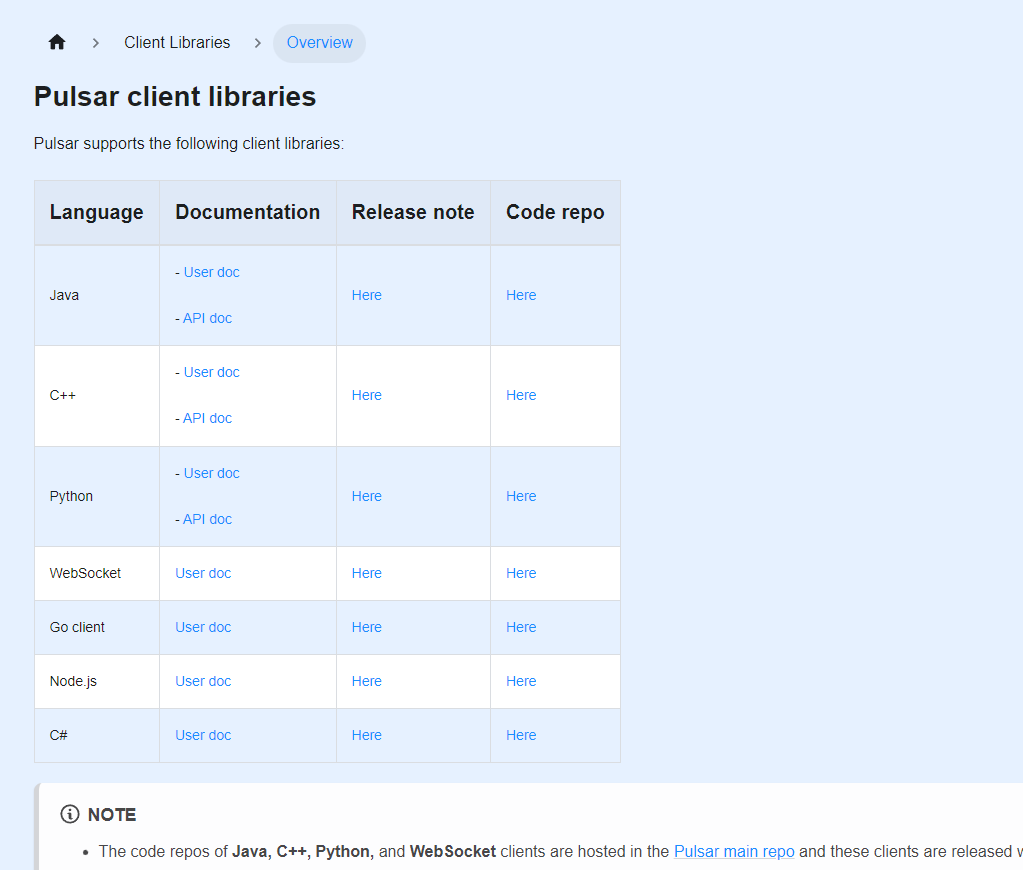The width and height of the screenshot is (1023, 870).
Task: Open Java User doc link
Action: (x=211, y=272)
